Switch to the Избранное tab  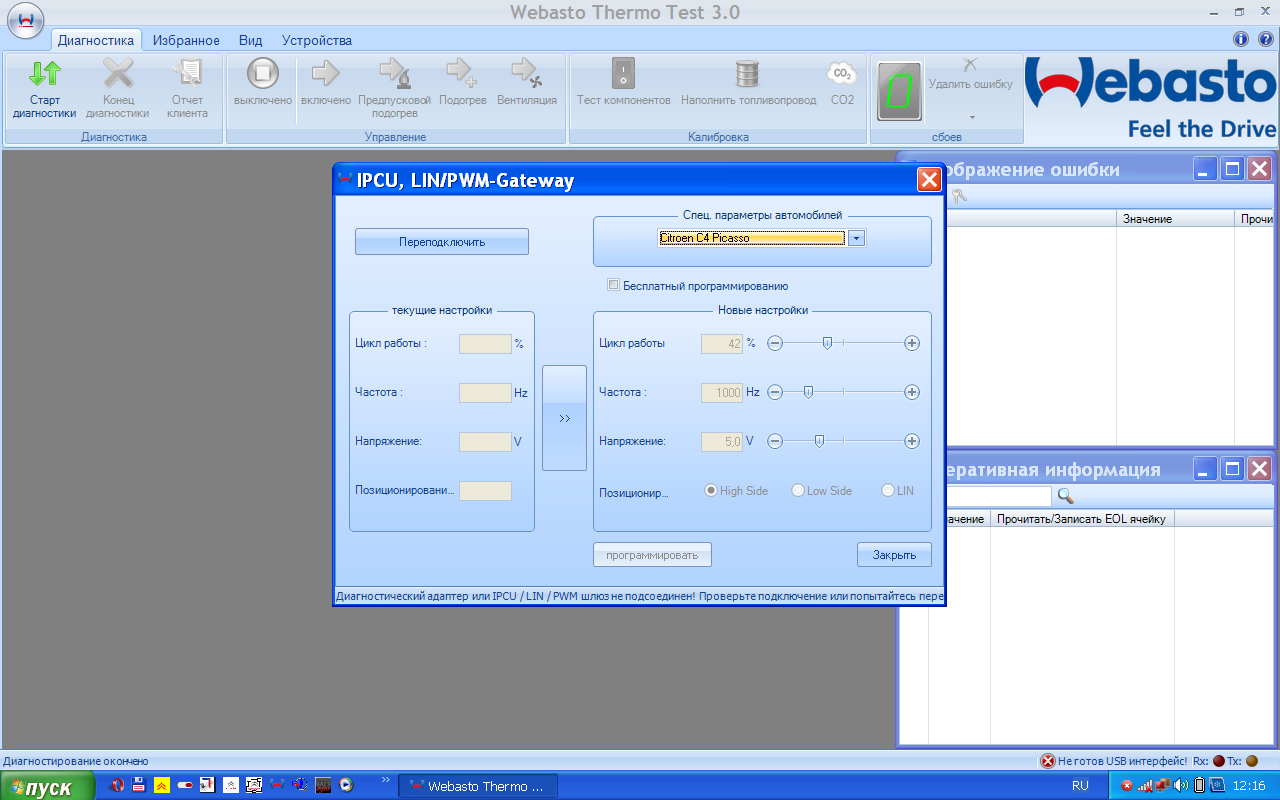coord(186,40)
